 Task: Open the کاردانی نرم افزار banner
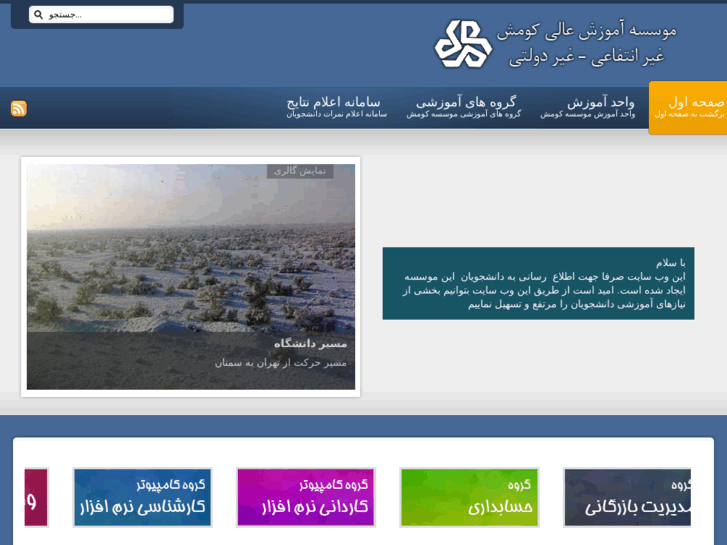click(306, 498)
